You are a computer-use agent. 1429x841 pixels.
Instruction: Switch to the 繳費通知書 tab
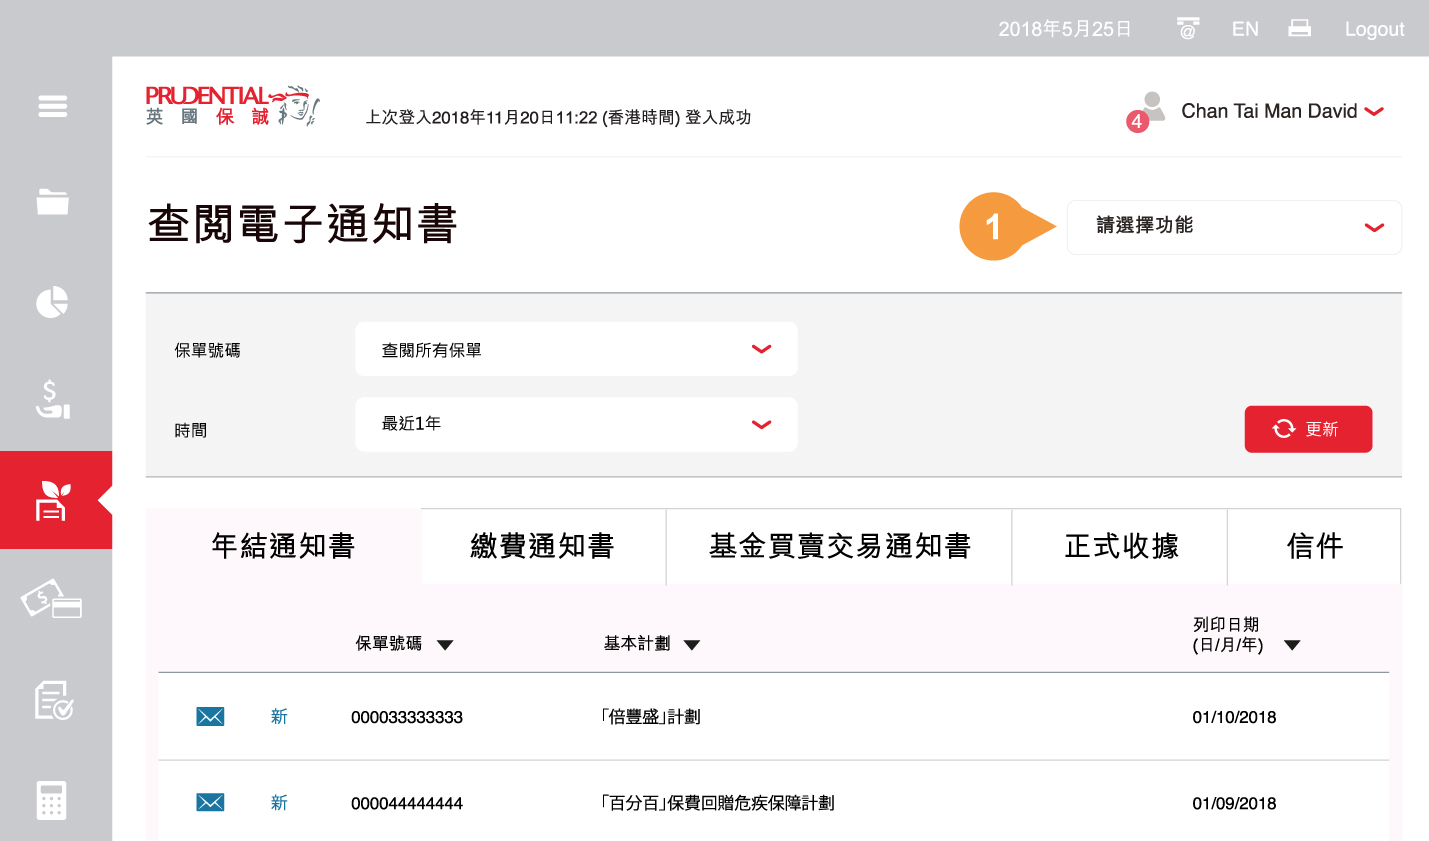click(543, 546)
